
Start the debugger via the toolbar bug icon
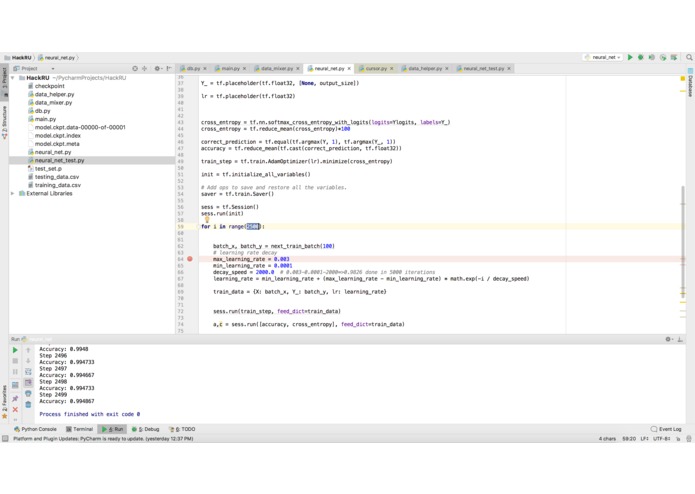[x=640, y=57]
